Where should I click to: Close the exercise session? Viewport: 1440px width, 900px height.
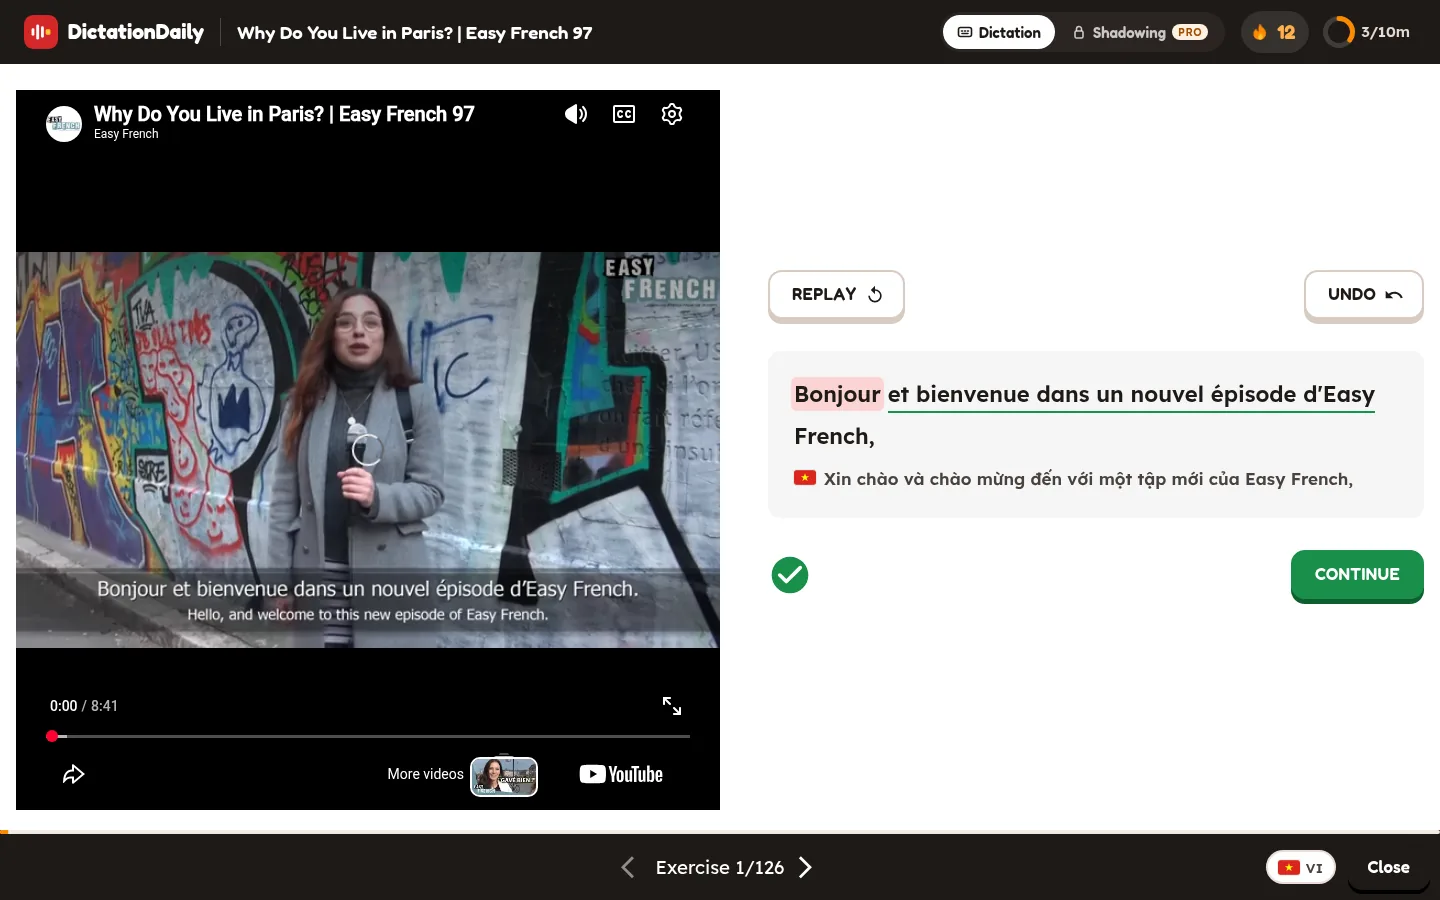click(1388, 867)
